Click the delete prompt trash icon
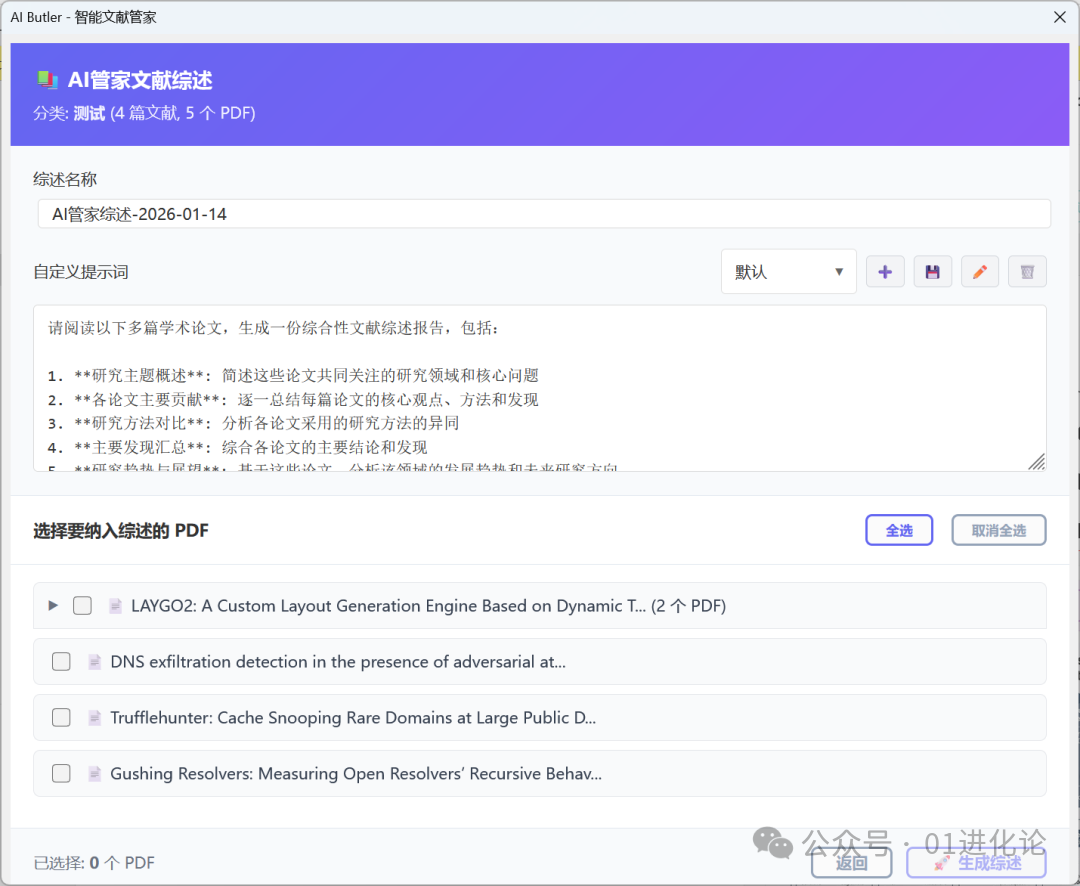The width and height of the screenshot is (1080, 886). (1027, 271)
